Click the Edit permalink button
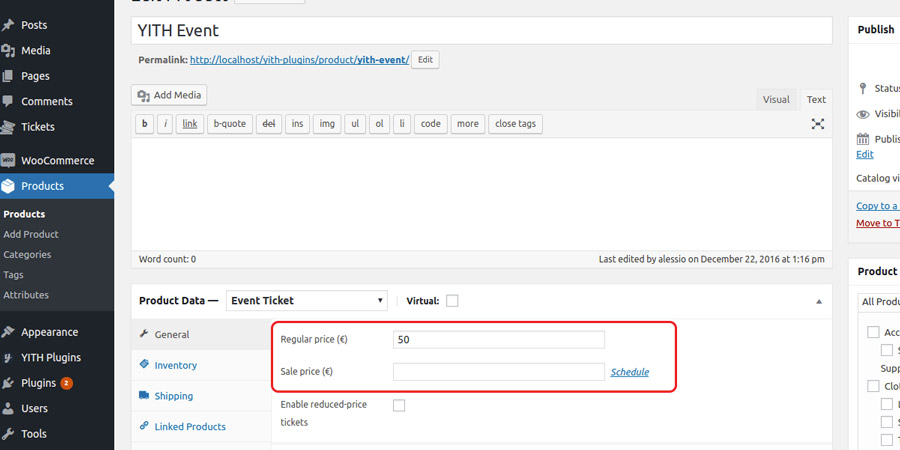This screenshot has width=900, height=450. pos(425,60)
